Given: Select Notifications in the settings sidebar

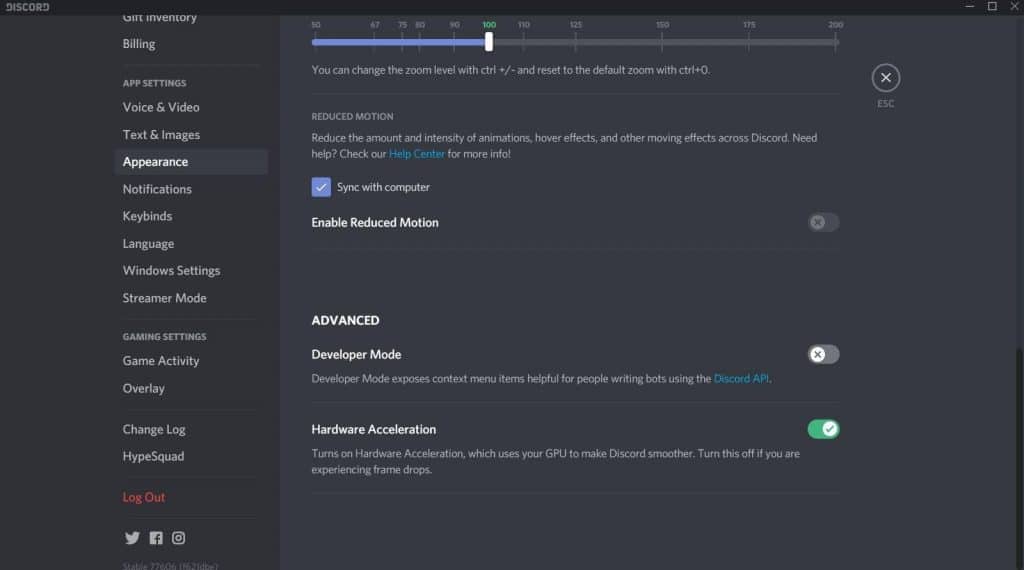Looking at the screenshot, I should click(157, 189).
